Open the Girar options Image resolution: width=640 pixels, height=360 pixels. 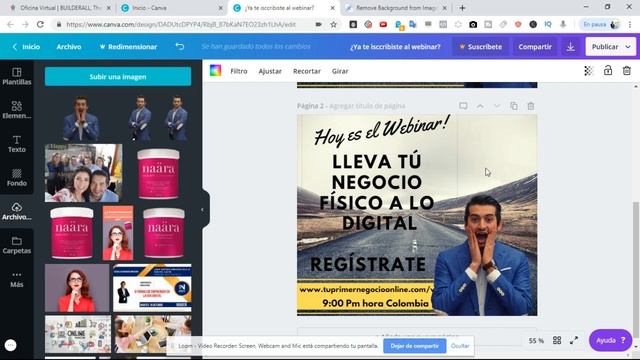click(x=340, y=71)
